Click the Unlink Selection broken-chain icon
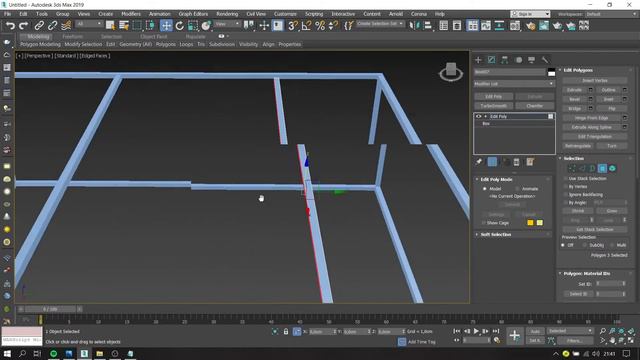The height and width of the screenshot is (360, 640). (x=52, y=26)
